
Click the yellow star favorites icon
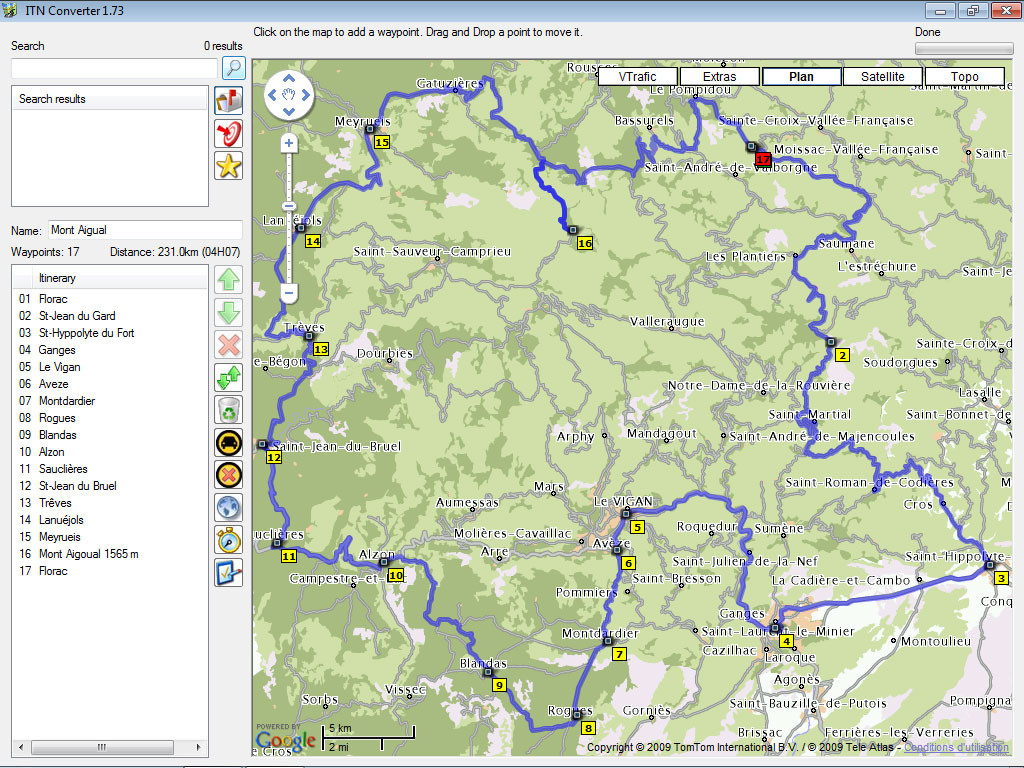pyautogui.click(x=229, y=166)
